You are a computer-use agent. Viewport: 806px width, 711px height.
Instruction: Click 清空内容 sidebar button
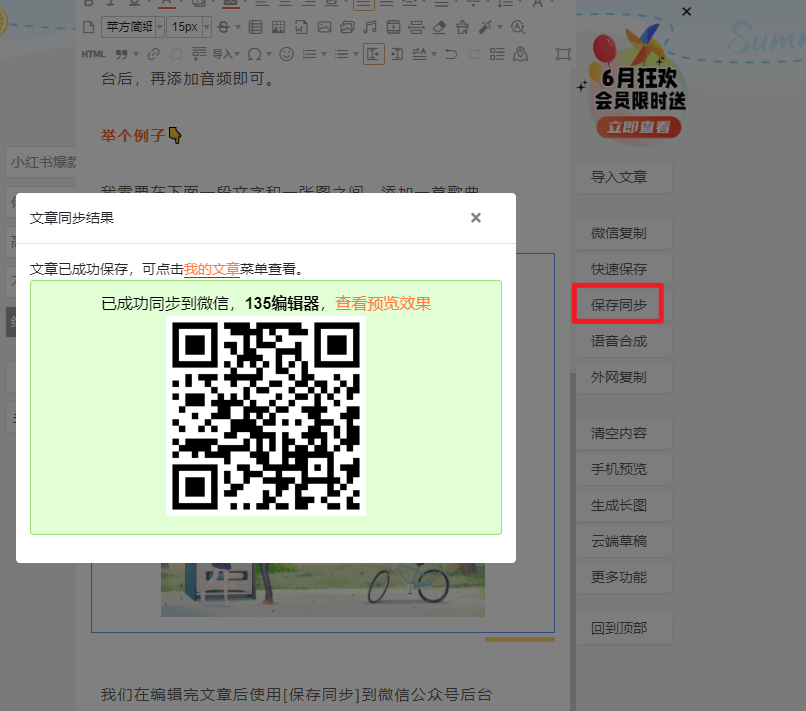(x=624, y=433)
